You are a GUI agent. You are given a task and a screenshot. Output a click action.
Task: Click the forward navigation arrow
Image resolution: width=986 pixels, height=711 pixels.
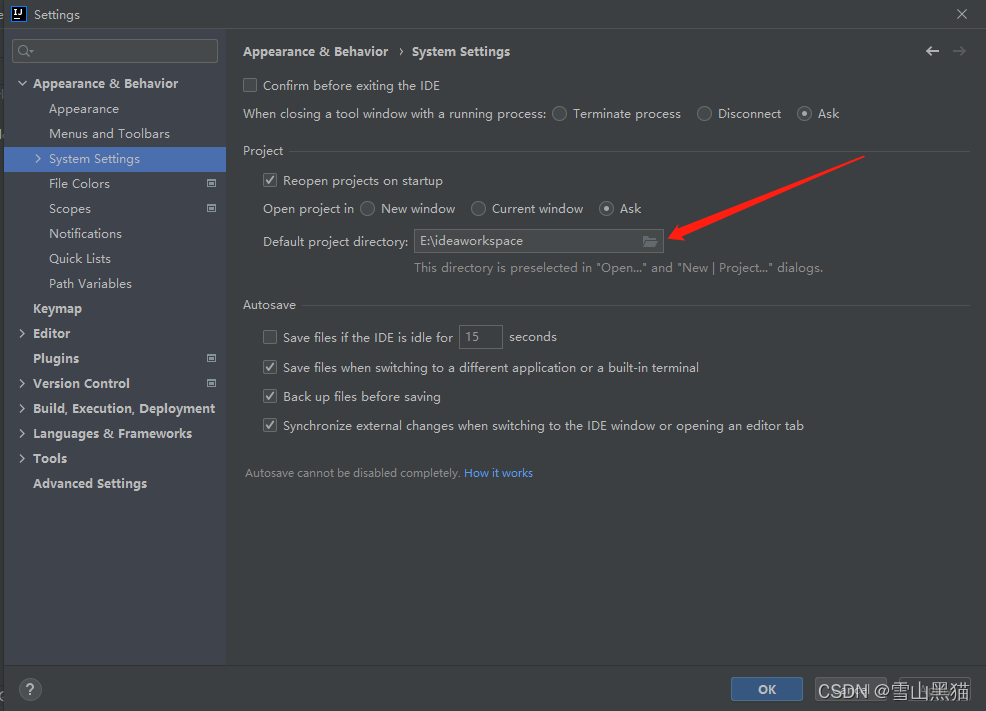(959, 52)
